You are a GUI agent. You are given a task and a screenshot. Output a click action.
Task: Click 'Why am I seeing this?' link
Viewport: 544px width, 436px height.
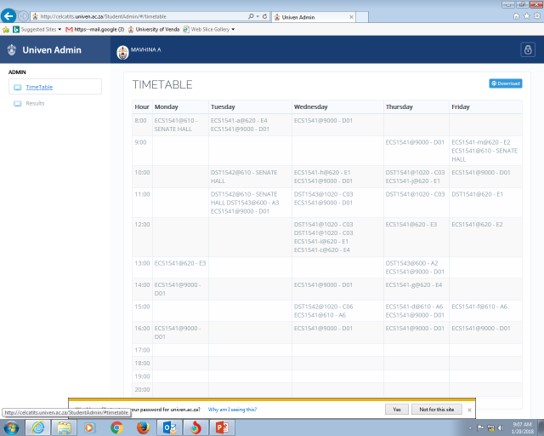pos(232,410)
